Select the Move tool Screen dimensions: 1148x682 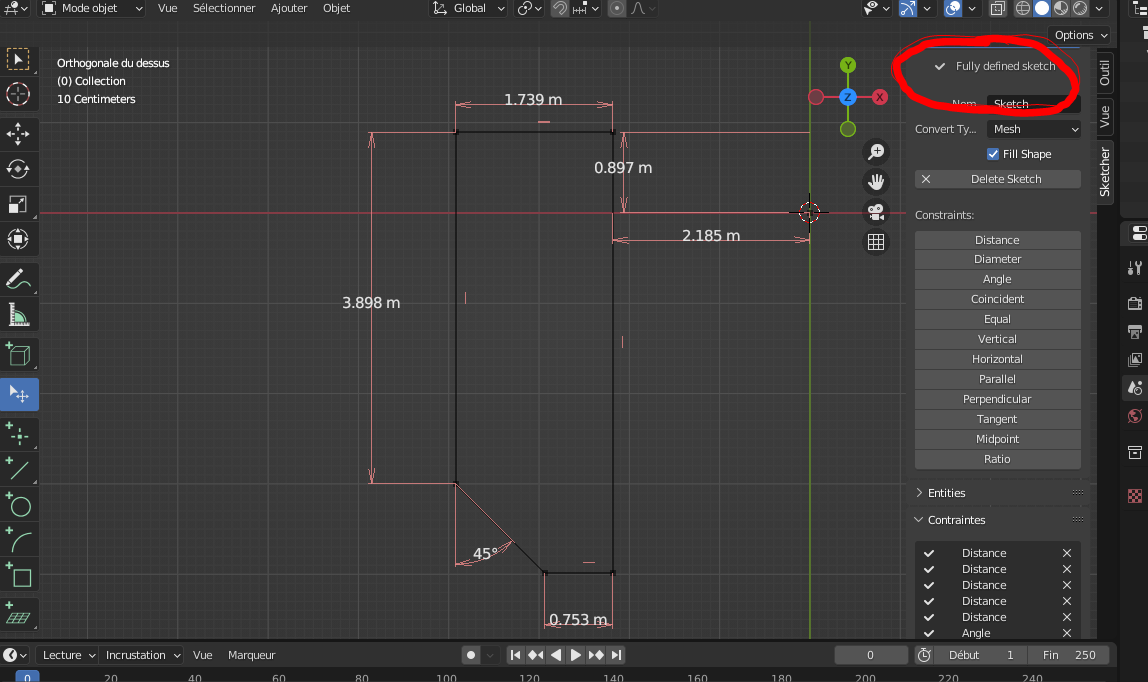pos(18,134)
